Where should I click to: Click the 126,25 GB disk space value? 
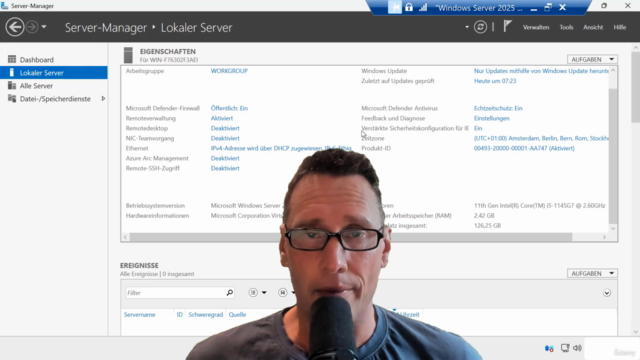487,225
